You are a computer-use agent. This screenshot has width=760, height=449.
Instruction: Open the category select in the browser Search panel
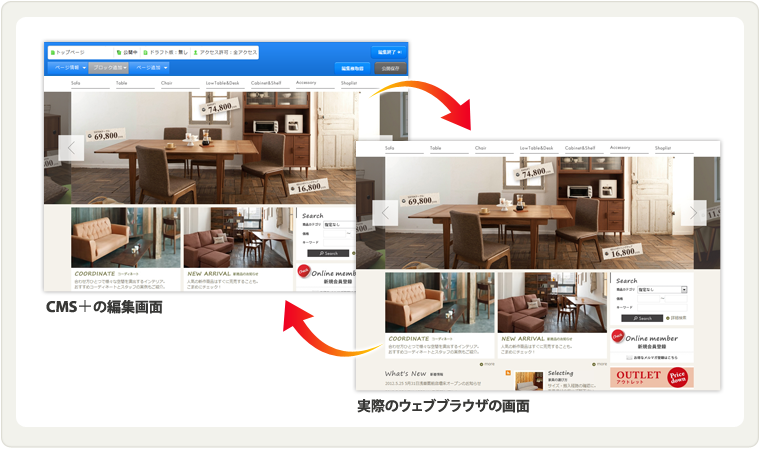(x=662, y=290)
